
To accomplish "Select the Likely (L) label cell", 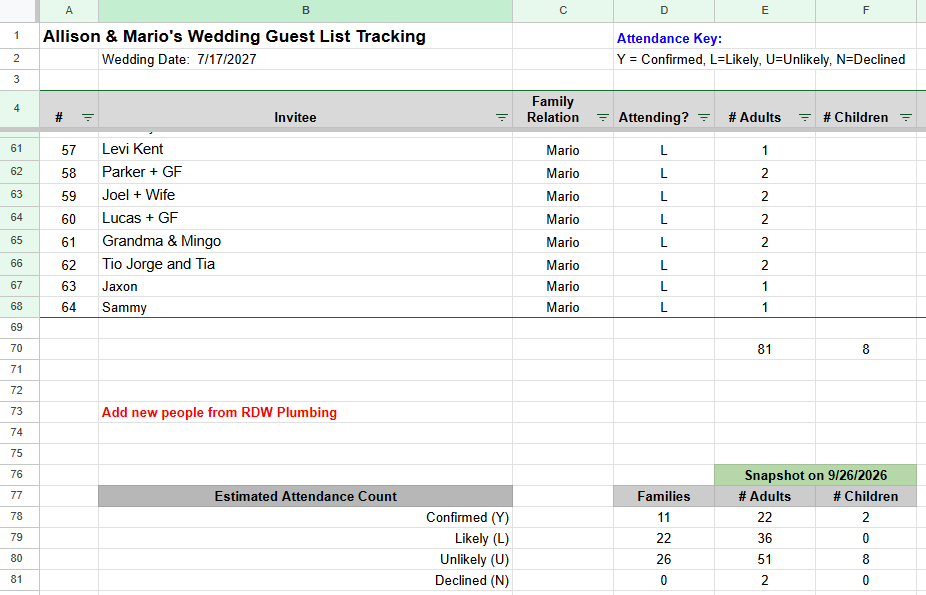I will coord(305,538).
